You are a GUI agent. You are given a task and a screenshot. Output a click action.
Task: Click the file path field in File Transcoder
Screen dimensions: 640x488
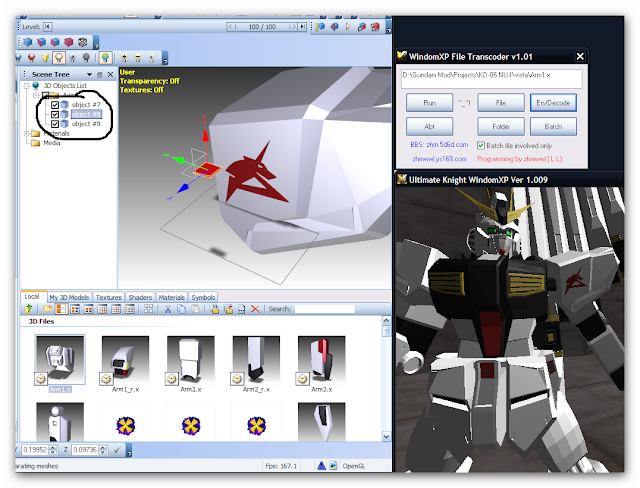click(491, 78)
